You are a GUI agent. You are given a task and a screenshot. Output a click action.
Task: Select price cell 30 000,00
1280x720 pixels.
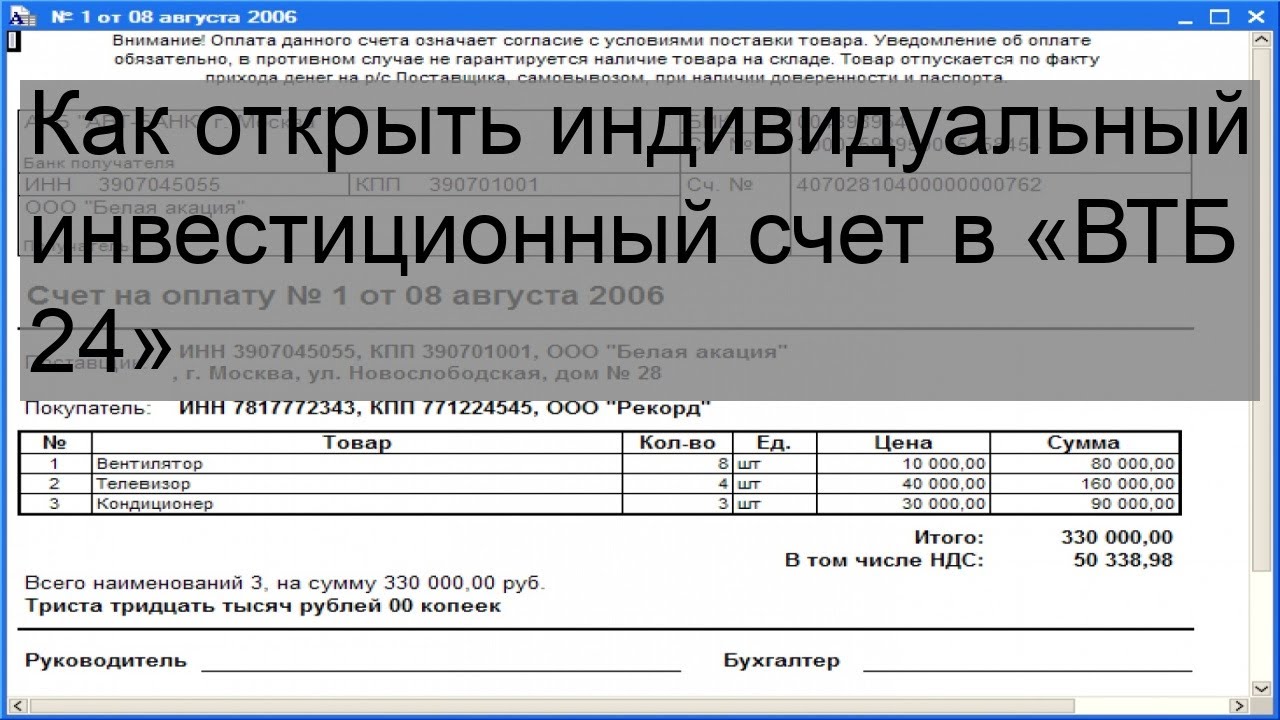pos(903,504)
